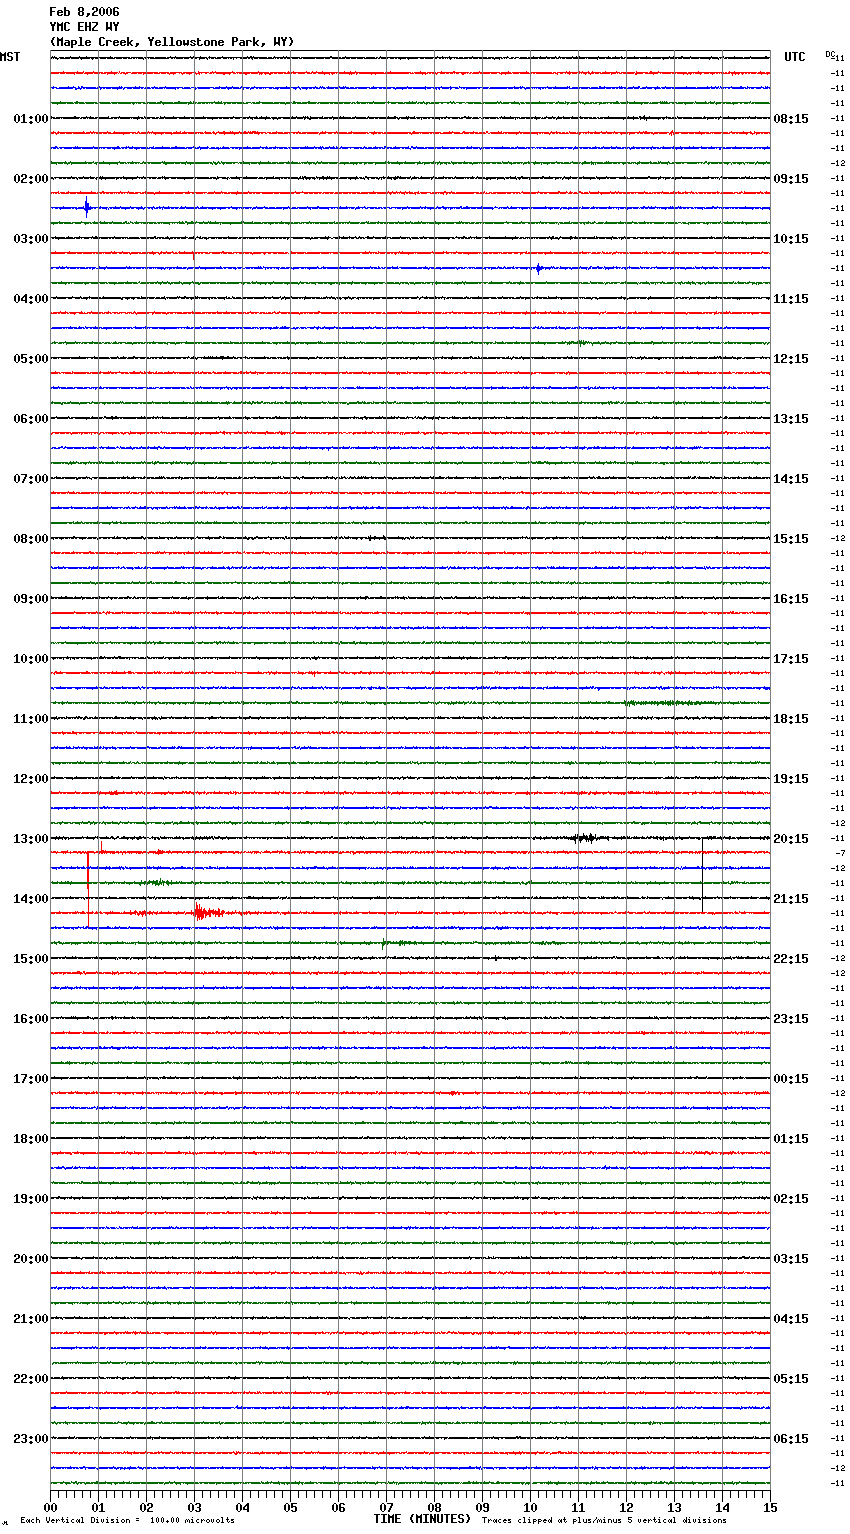Image resolution: width=850 pixels, height=1534 pixels.
Task: Click the 15:00 MST time label
Action: click(x=31, y=959)
